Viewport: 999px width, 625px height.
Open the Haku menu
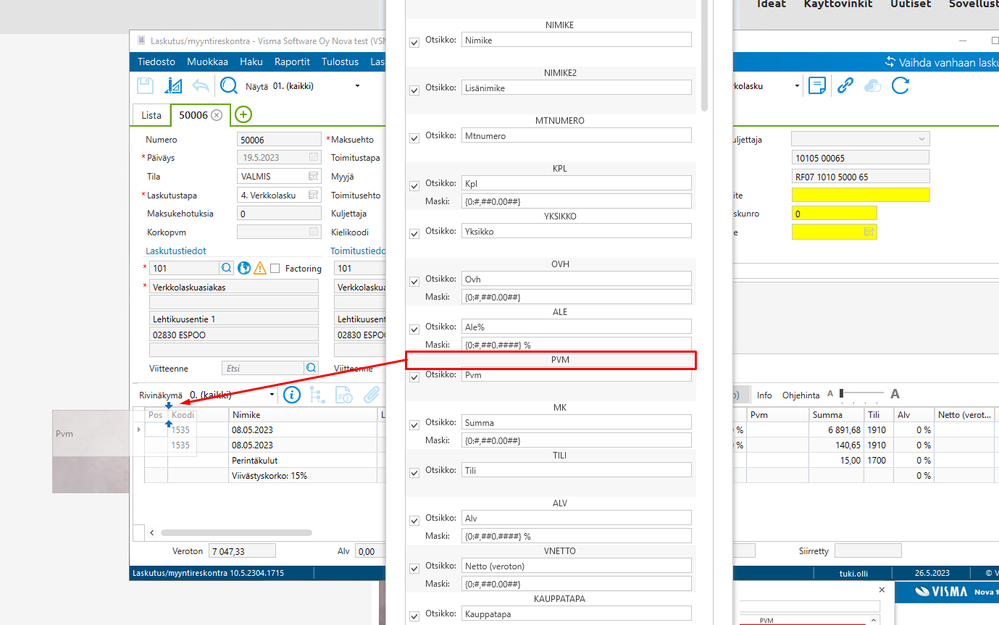pyautogui.click(x=251, y=62)
